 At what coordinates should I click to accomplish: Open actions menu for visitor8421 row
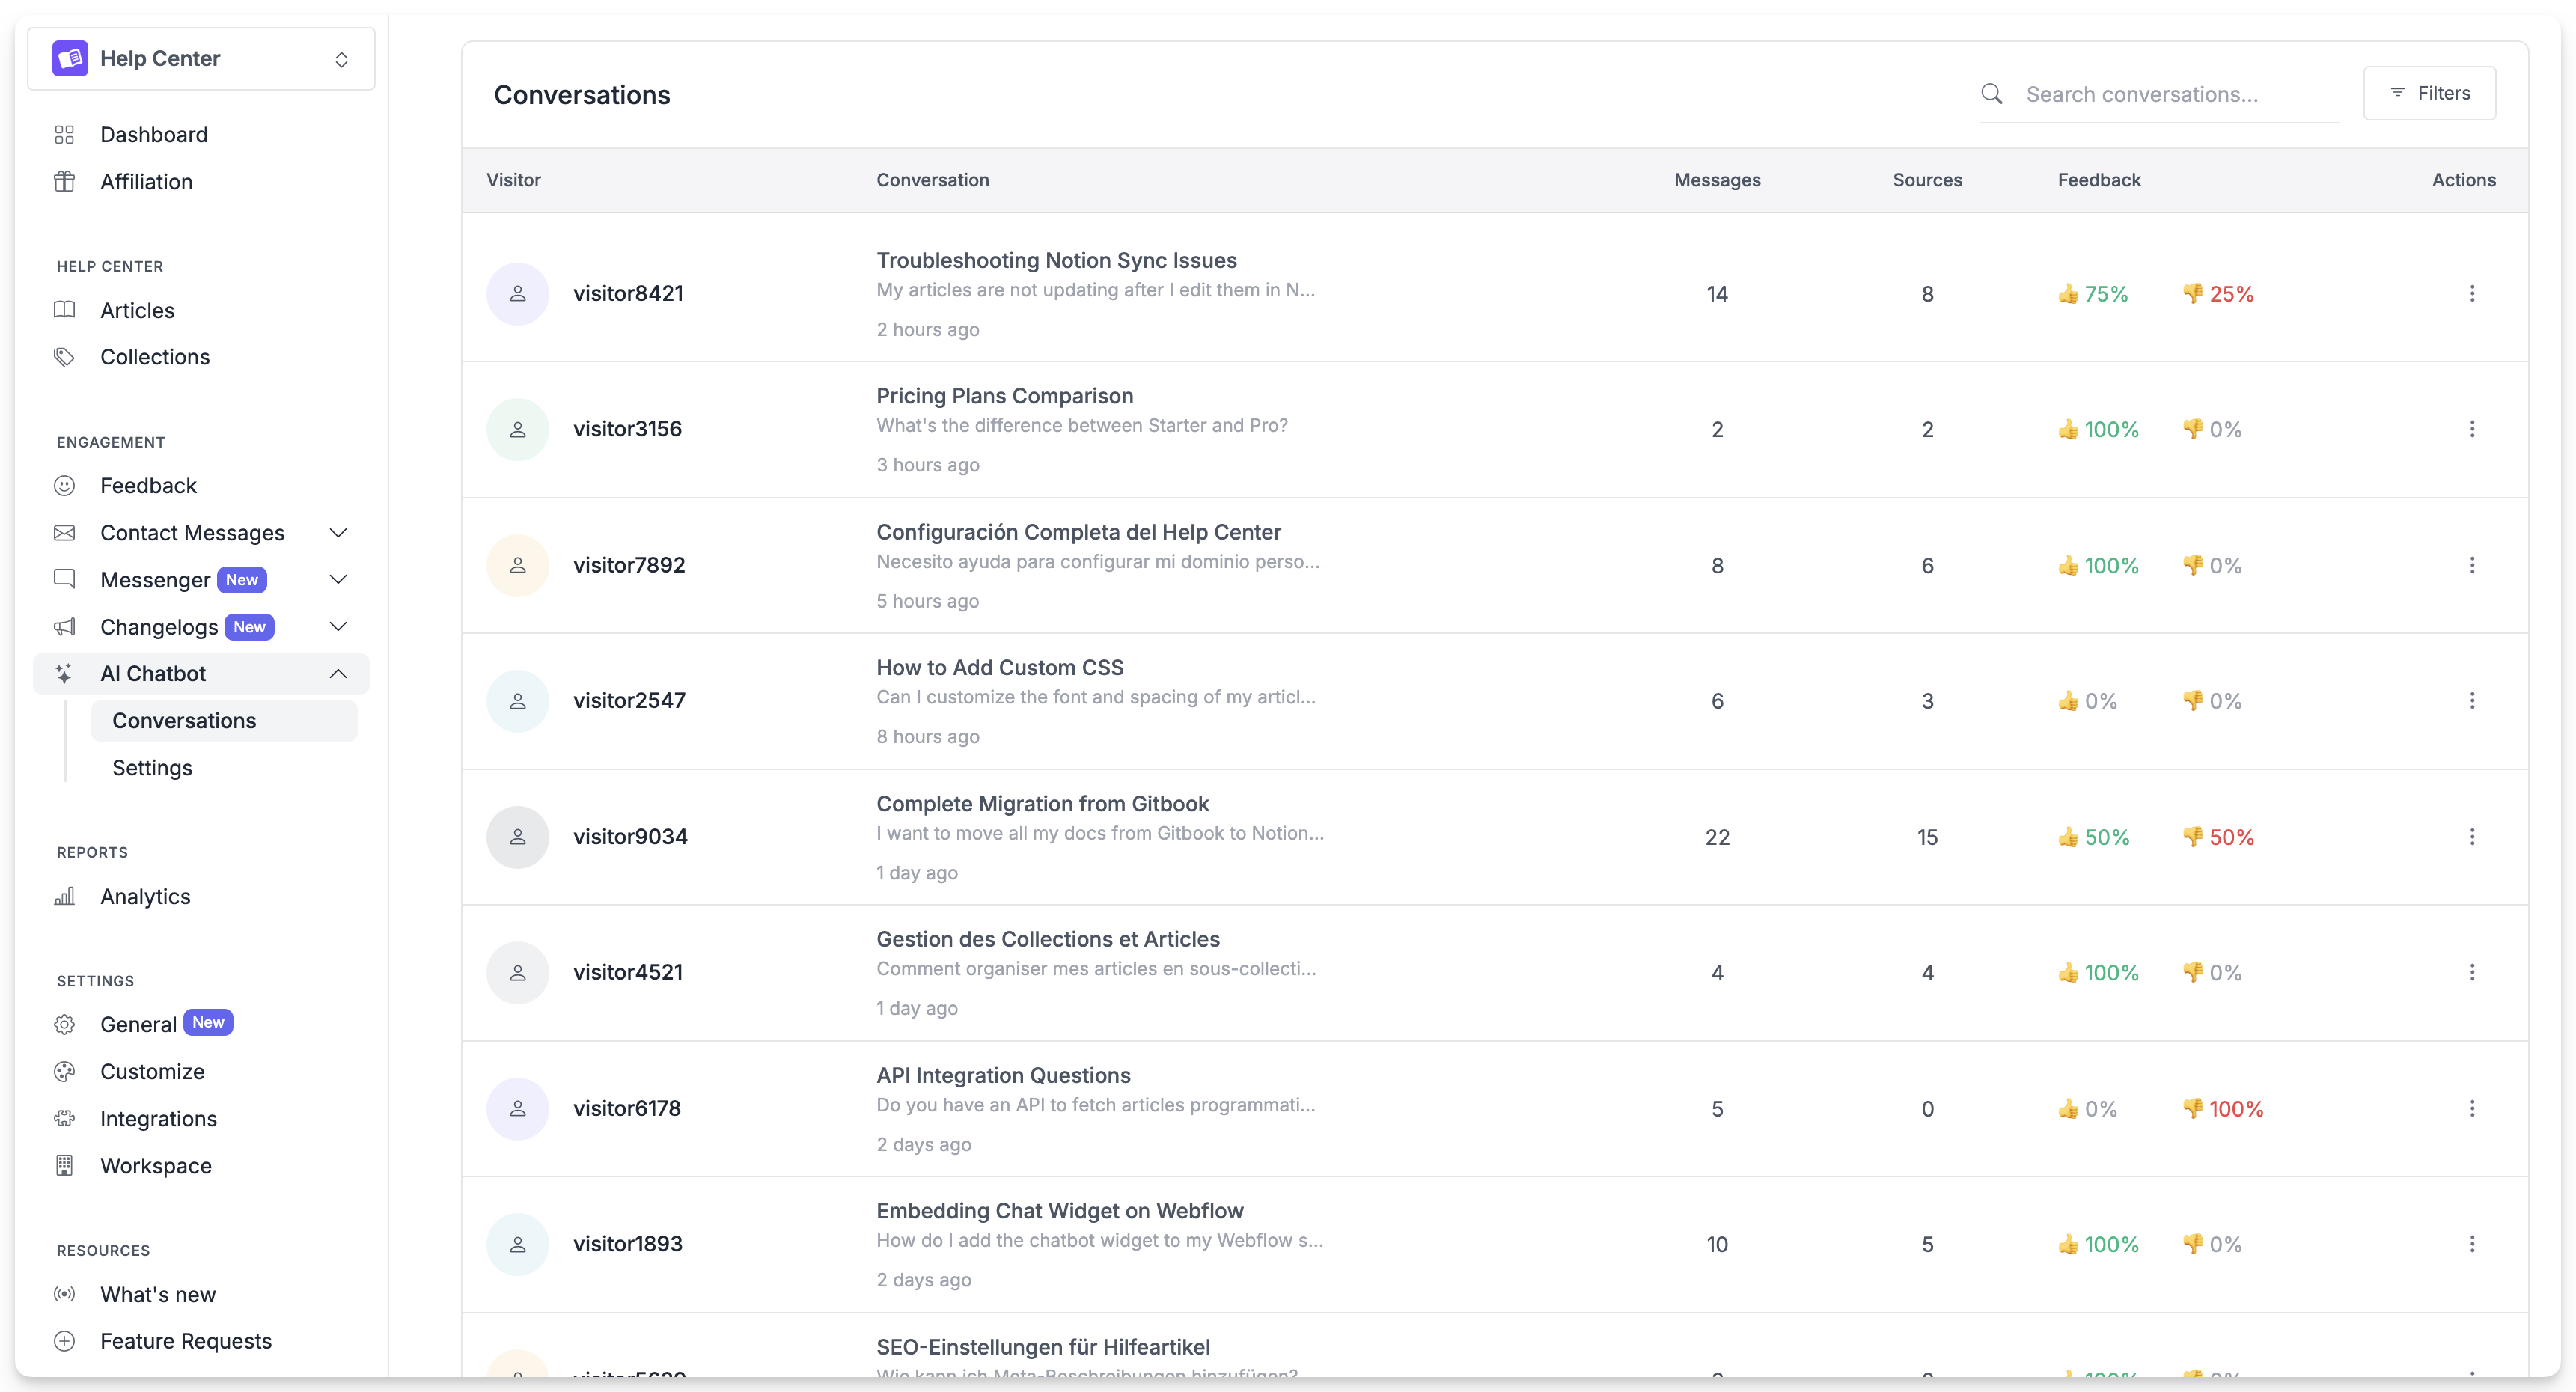(2471, 294)
